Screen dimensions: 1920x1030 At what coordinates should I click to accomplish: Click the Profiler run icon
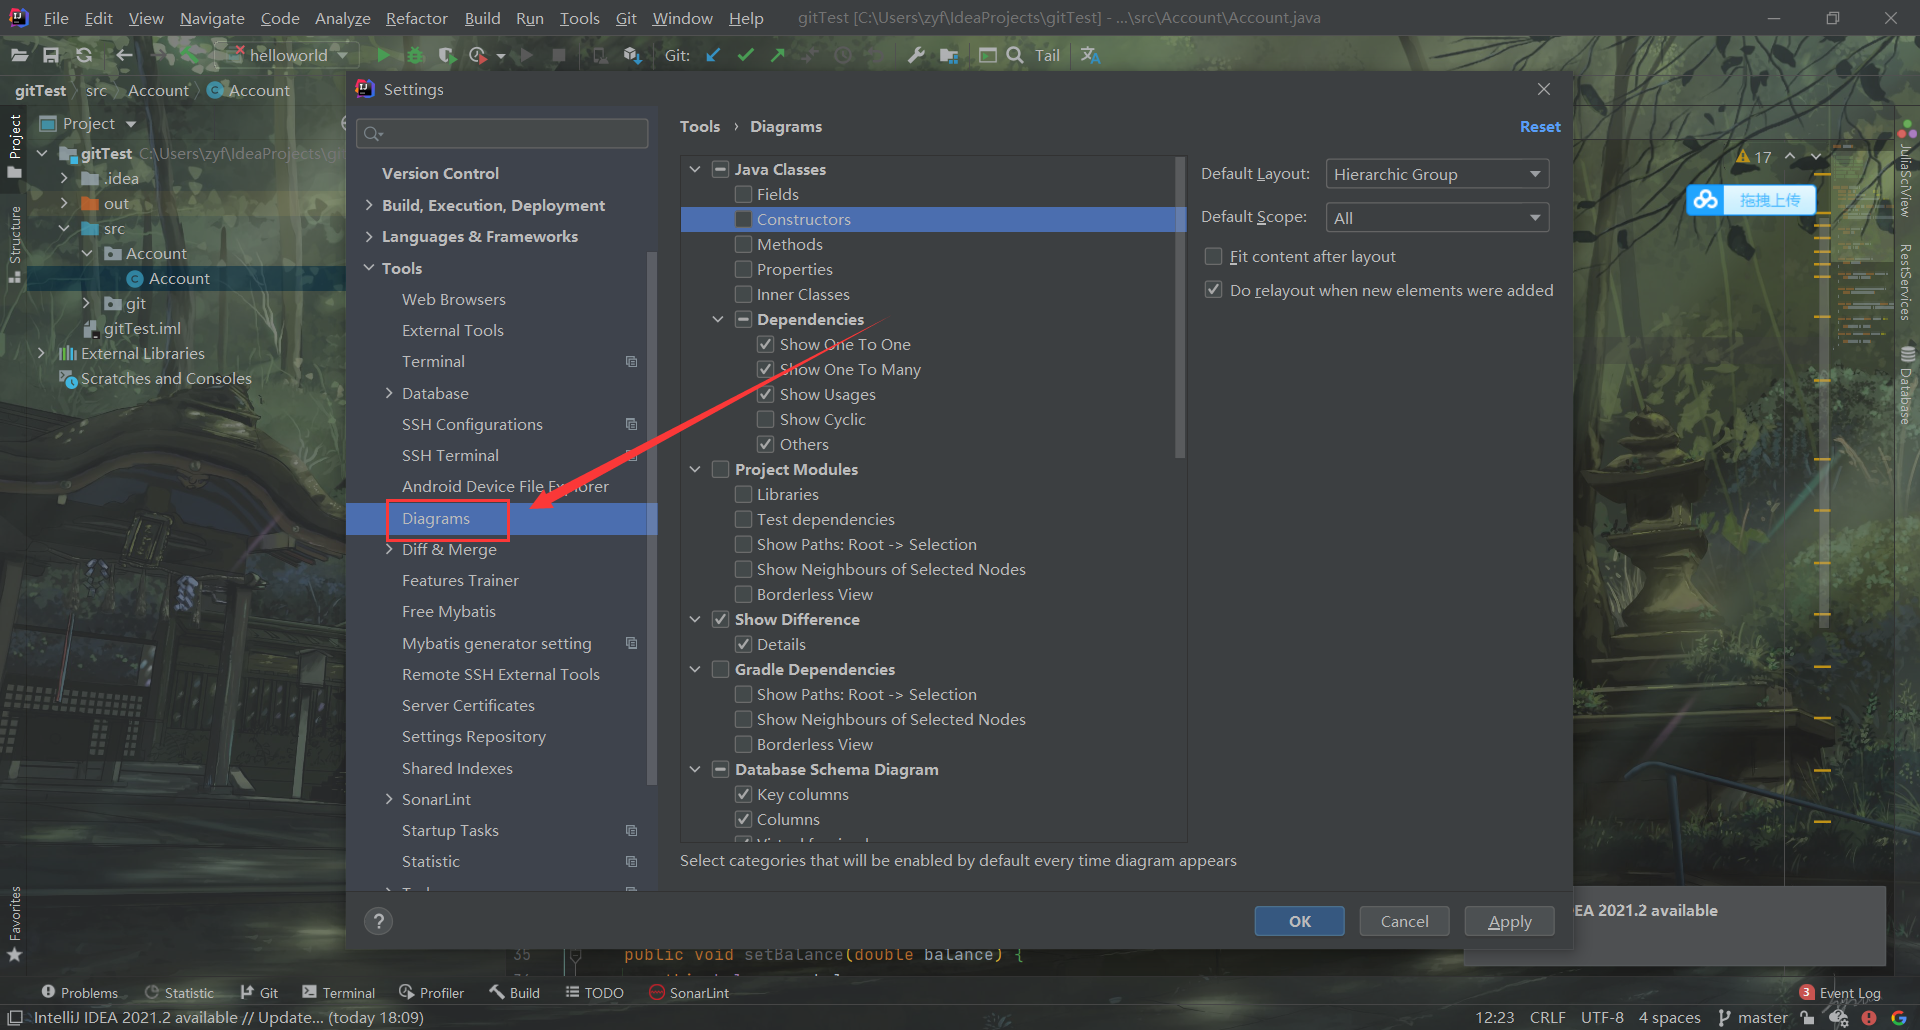[478, 55]
